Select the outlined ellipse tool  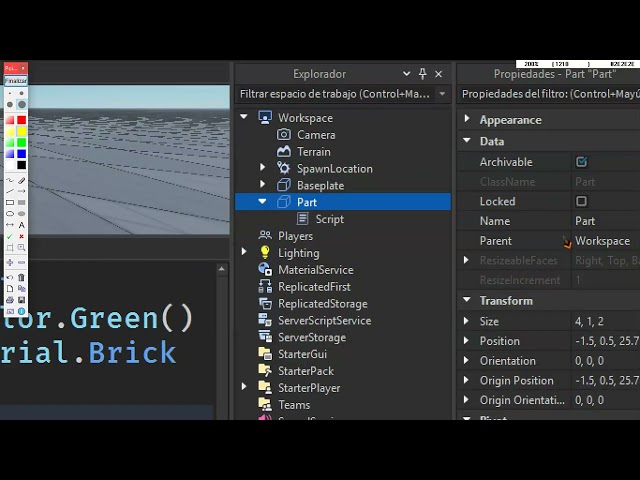tap(10, 213)
